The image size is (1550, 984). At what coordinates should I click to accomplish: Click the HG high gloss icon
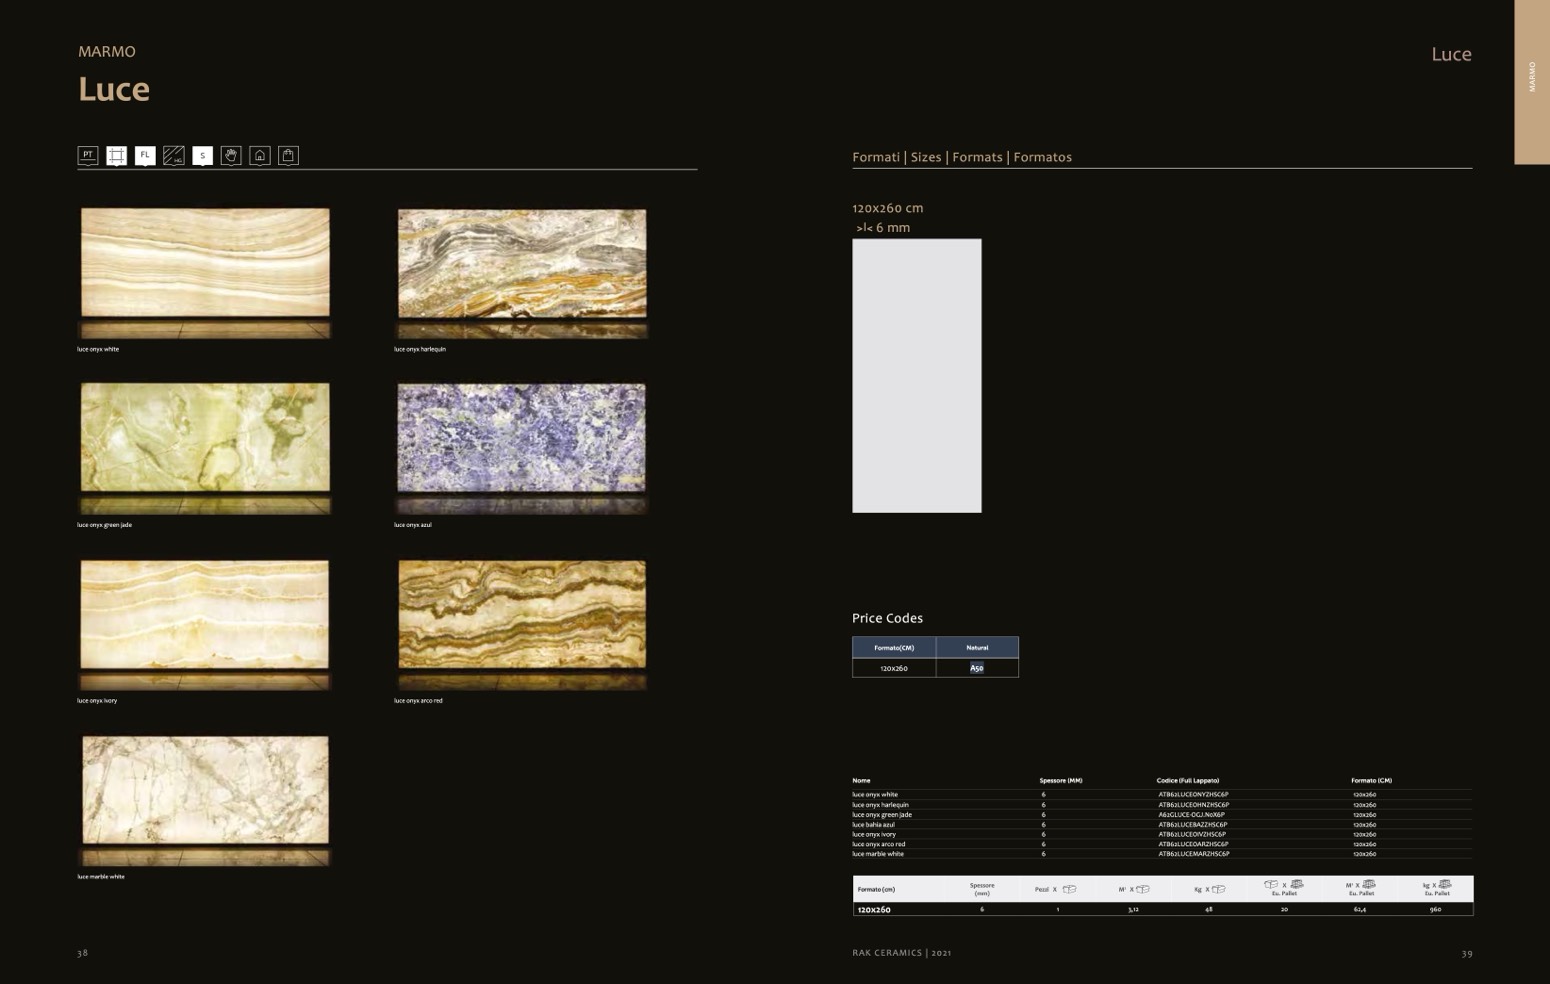point(174,155)
